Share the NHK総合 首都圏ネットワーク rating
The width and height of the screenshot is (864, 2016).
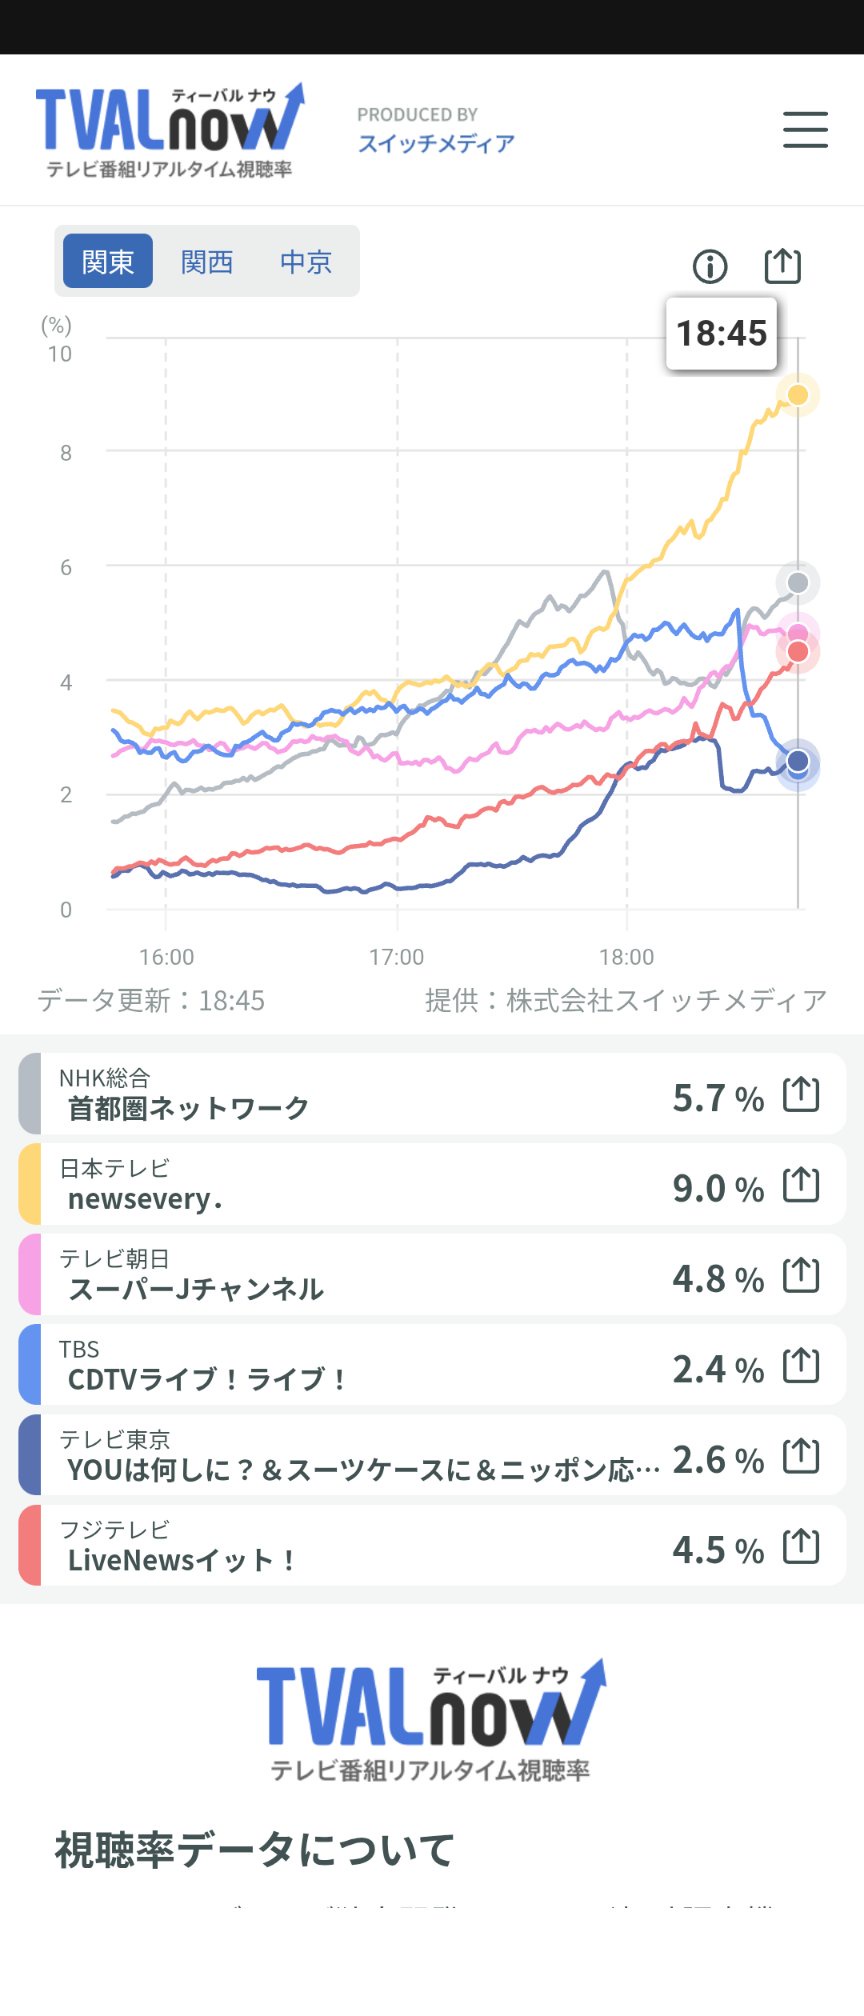[801, 1094]
